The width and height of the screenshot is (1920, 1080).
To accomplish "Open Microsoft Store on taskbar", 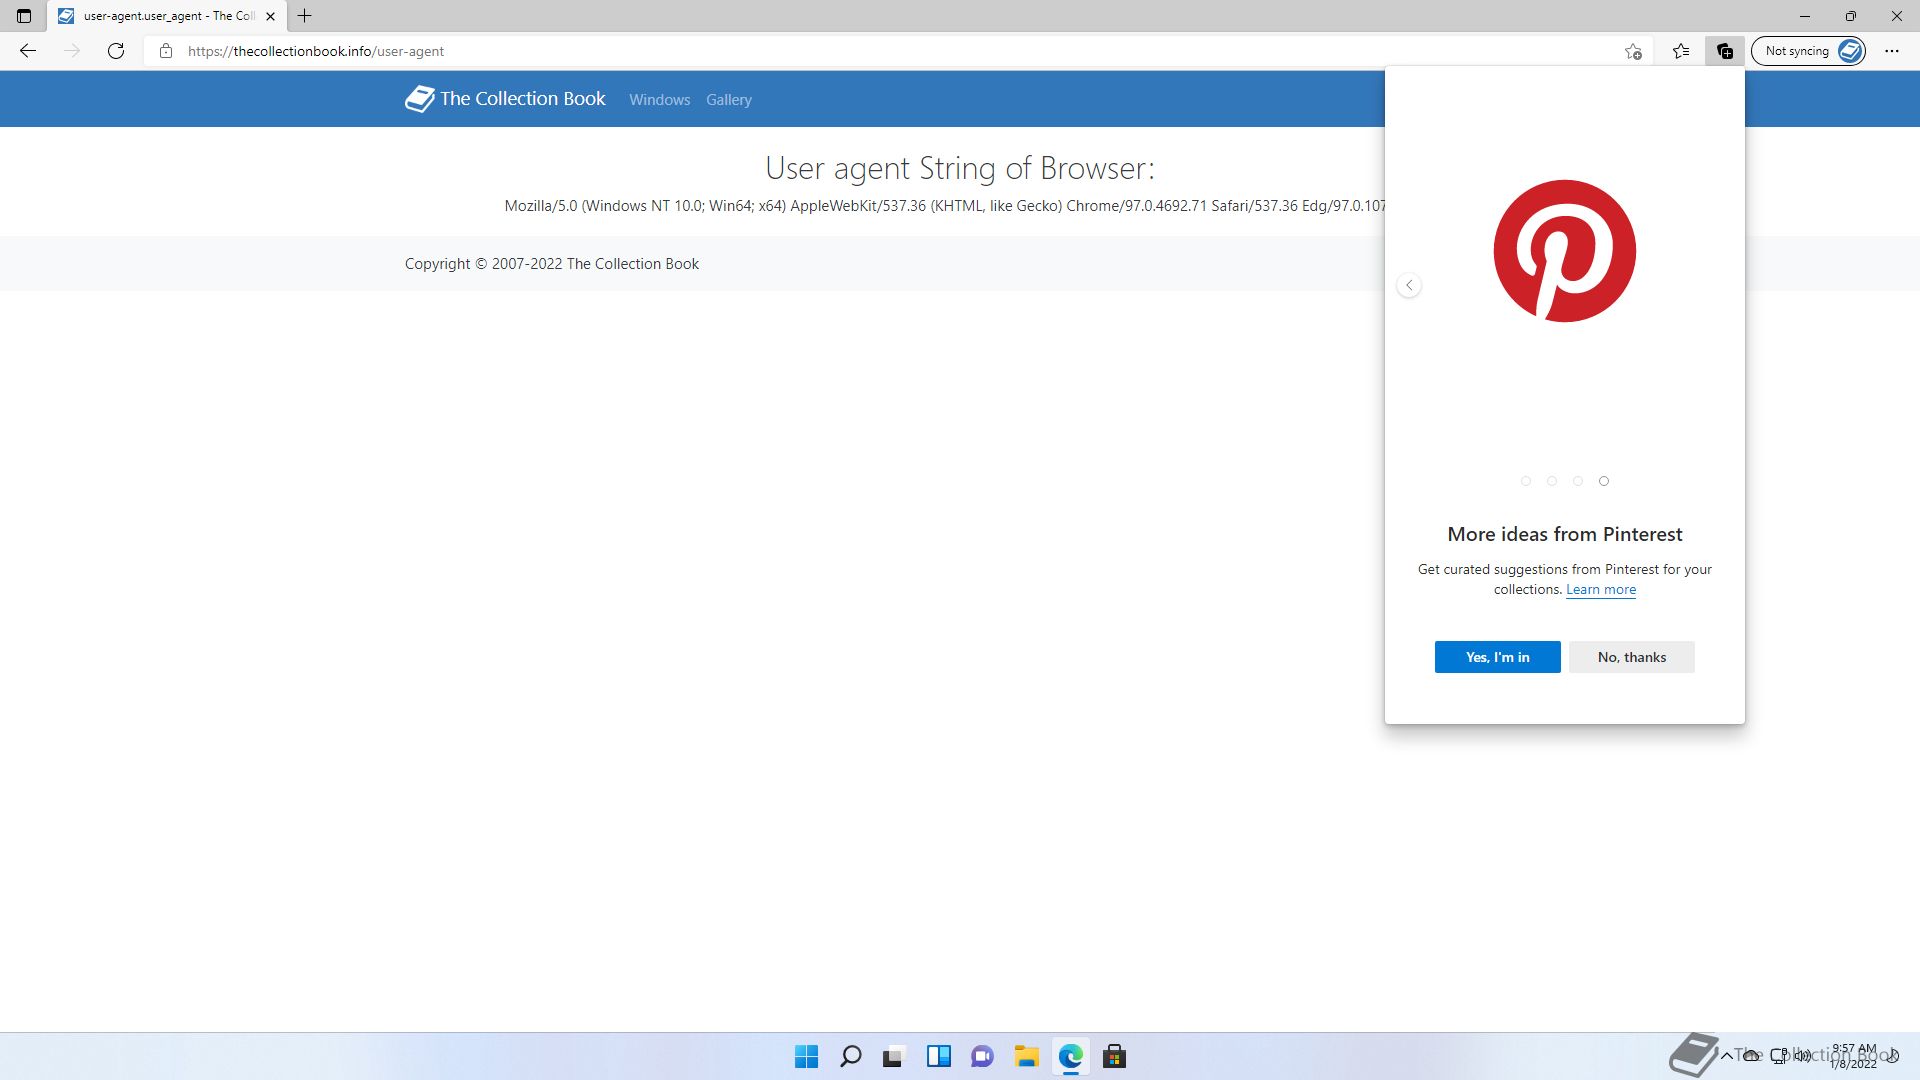I will click(1114, 1057).
